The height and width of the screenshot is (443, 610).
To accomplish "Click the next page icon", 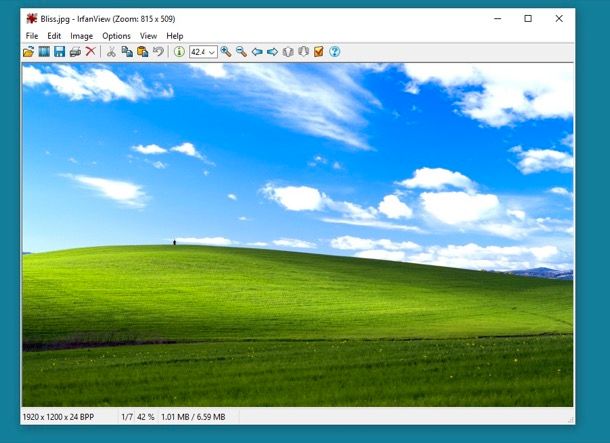I will pos(303,52).
